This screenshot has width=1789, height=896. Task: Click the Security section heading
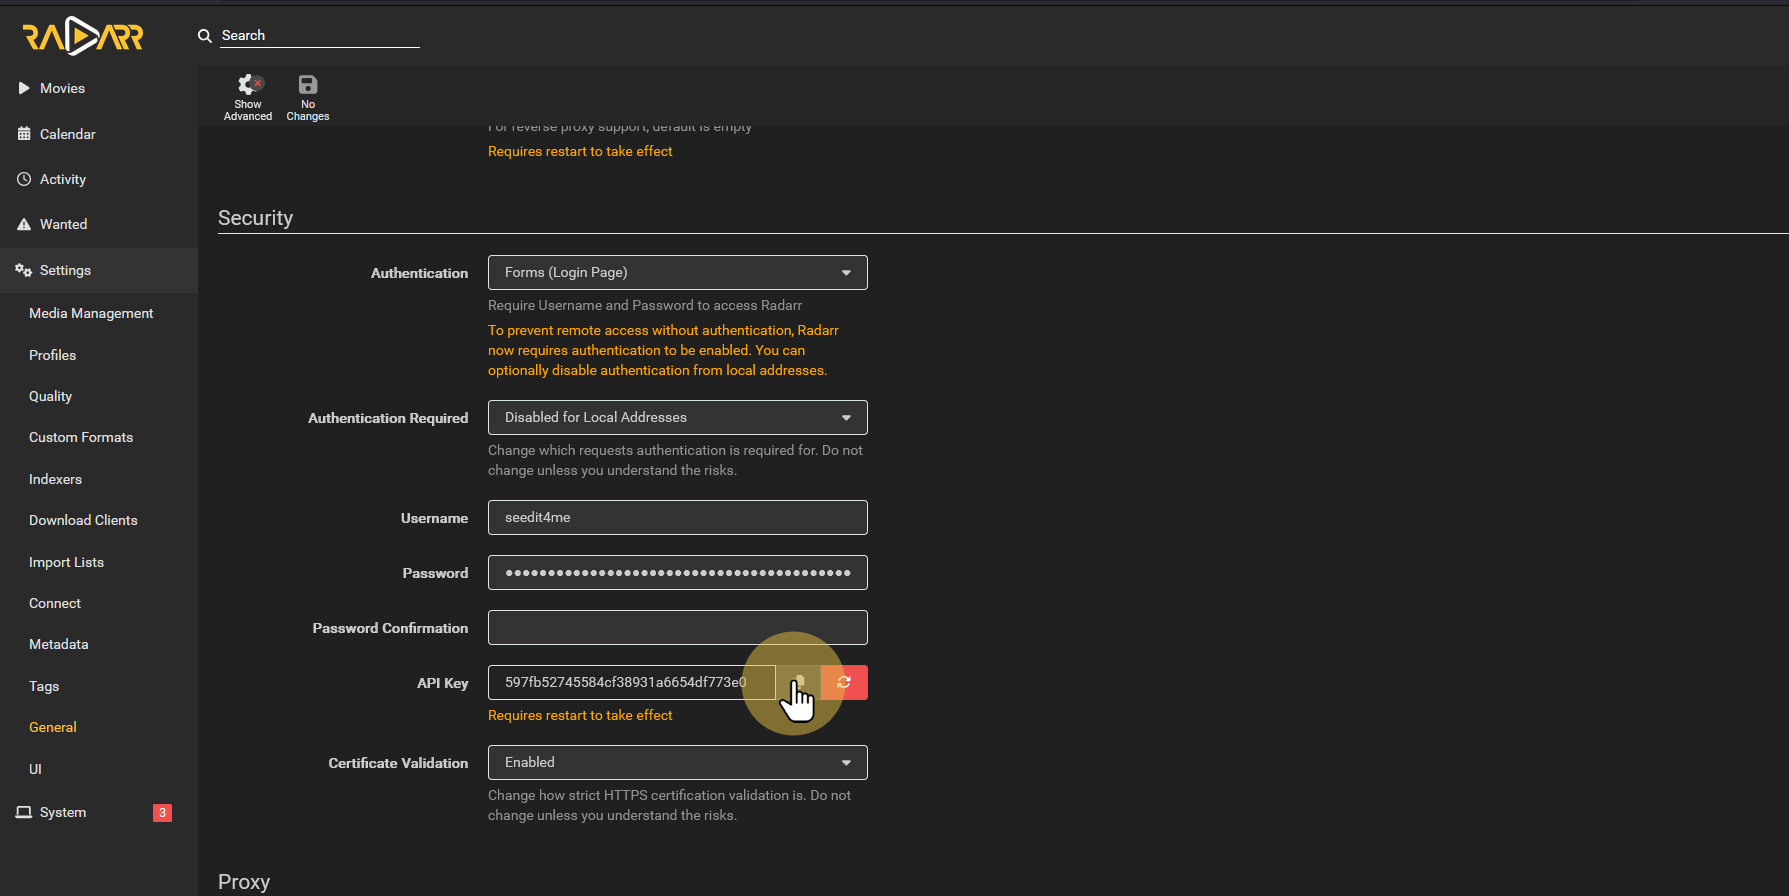point(256,218)
